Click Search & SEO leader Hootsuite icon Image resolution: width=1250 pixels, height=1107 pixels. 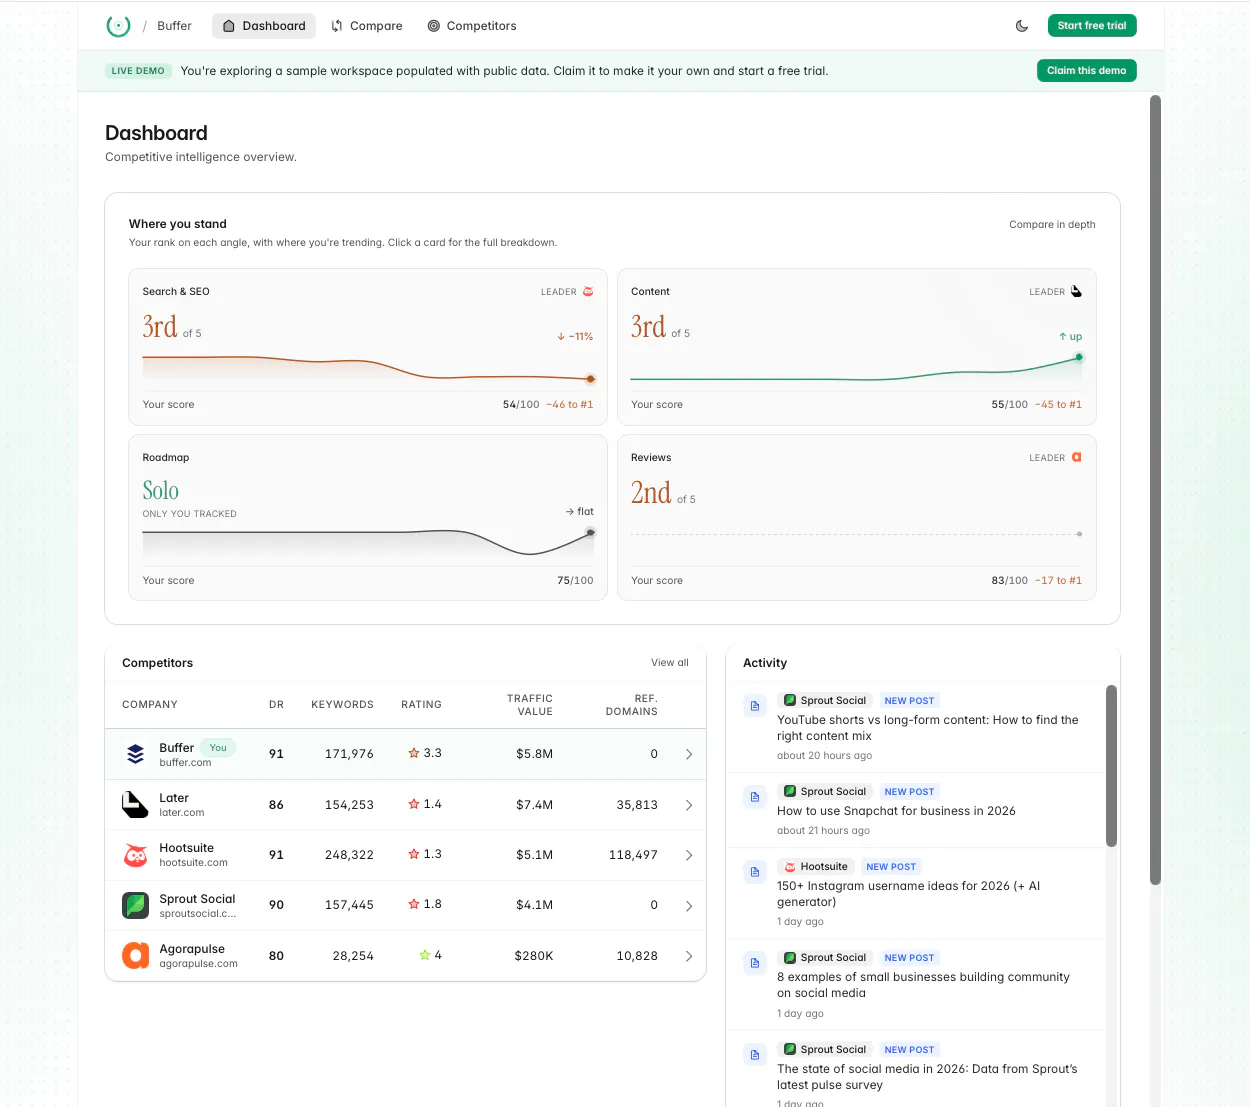pyautogui.click(x=588, y=292)
